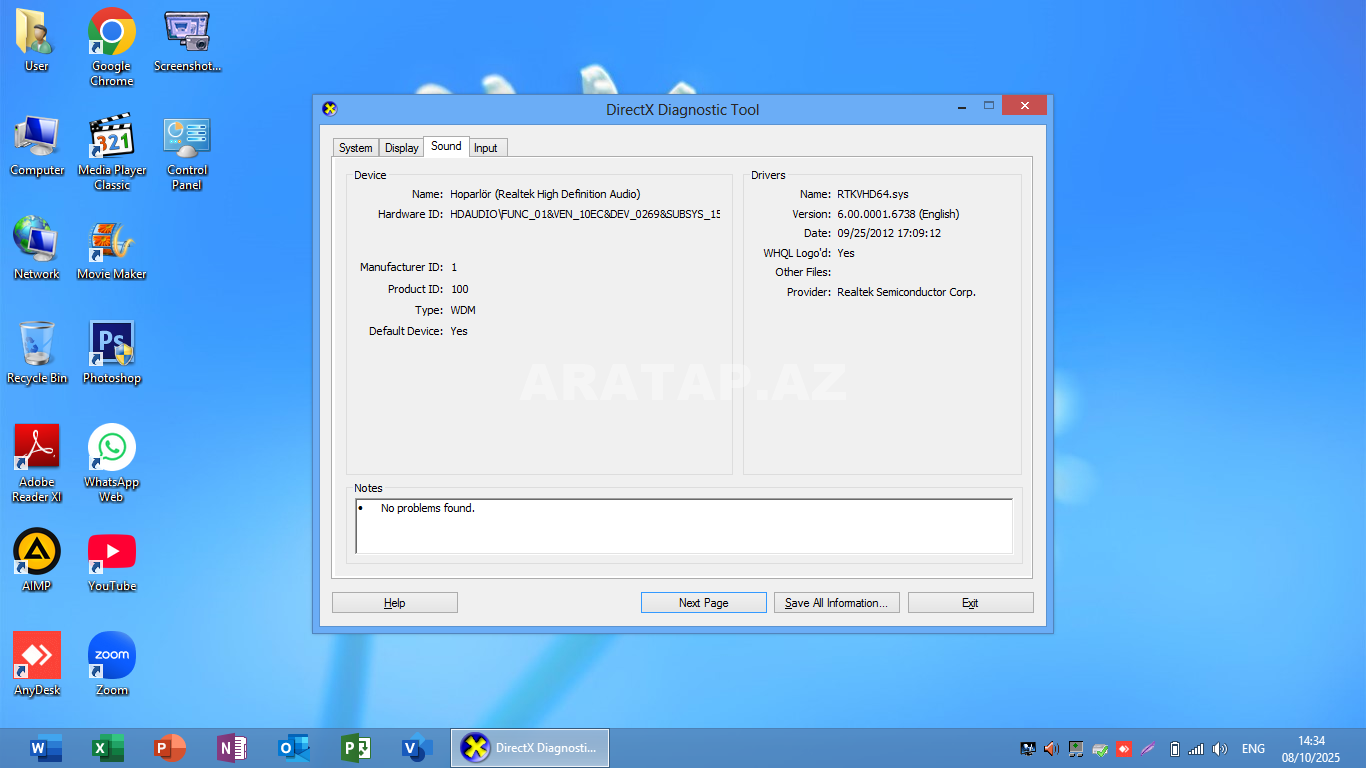1366x768 pixels.
Task: Open the User folder desktop icon
Action: 37,40
